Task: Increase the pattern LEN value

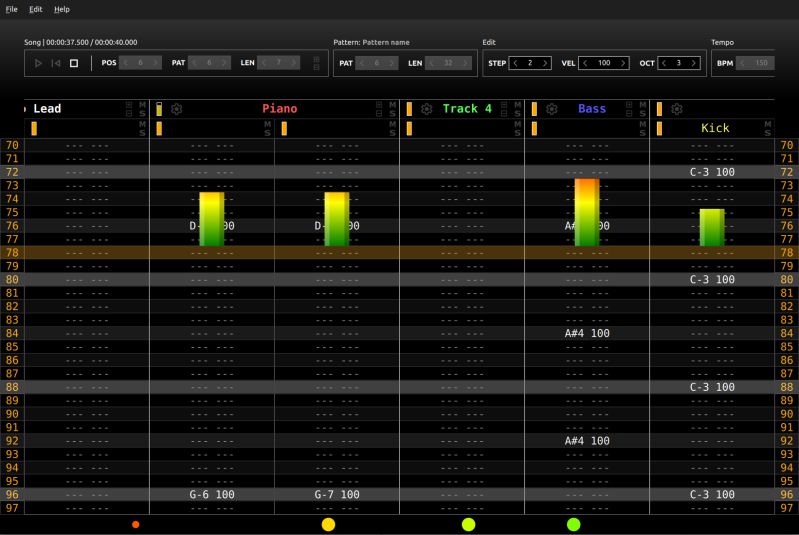Action: [x=465, y=63]
